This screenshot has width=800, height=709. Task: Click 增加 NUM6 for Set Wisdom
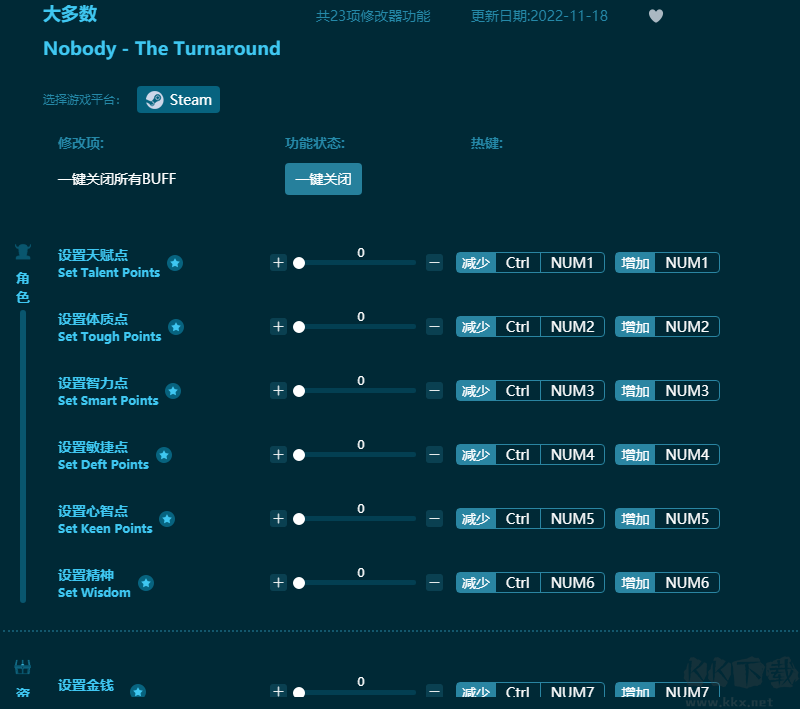(667, 582)
